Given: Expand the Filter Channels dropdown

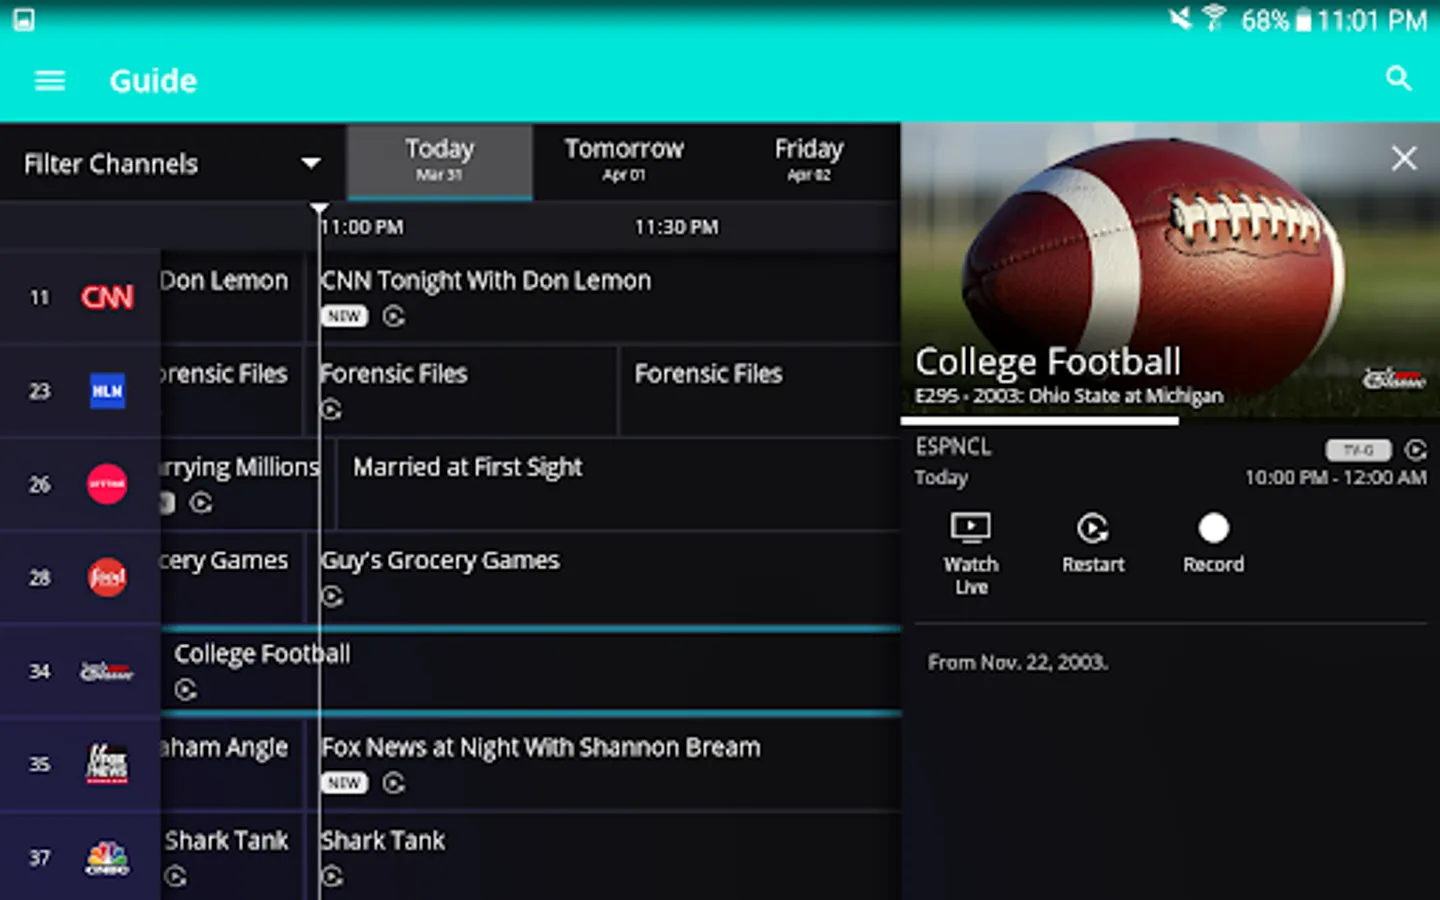Looking at the screenshot, I should point(172,163).
